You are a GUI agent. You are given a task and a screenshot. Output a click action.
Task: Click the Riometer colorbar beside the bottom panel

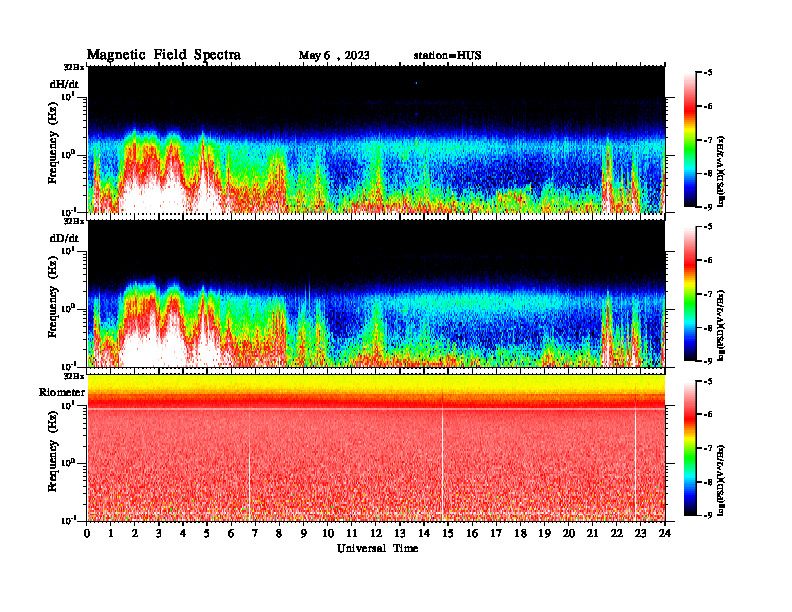pyautogui.click(x=690, y=448)
